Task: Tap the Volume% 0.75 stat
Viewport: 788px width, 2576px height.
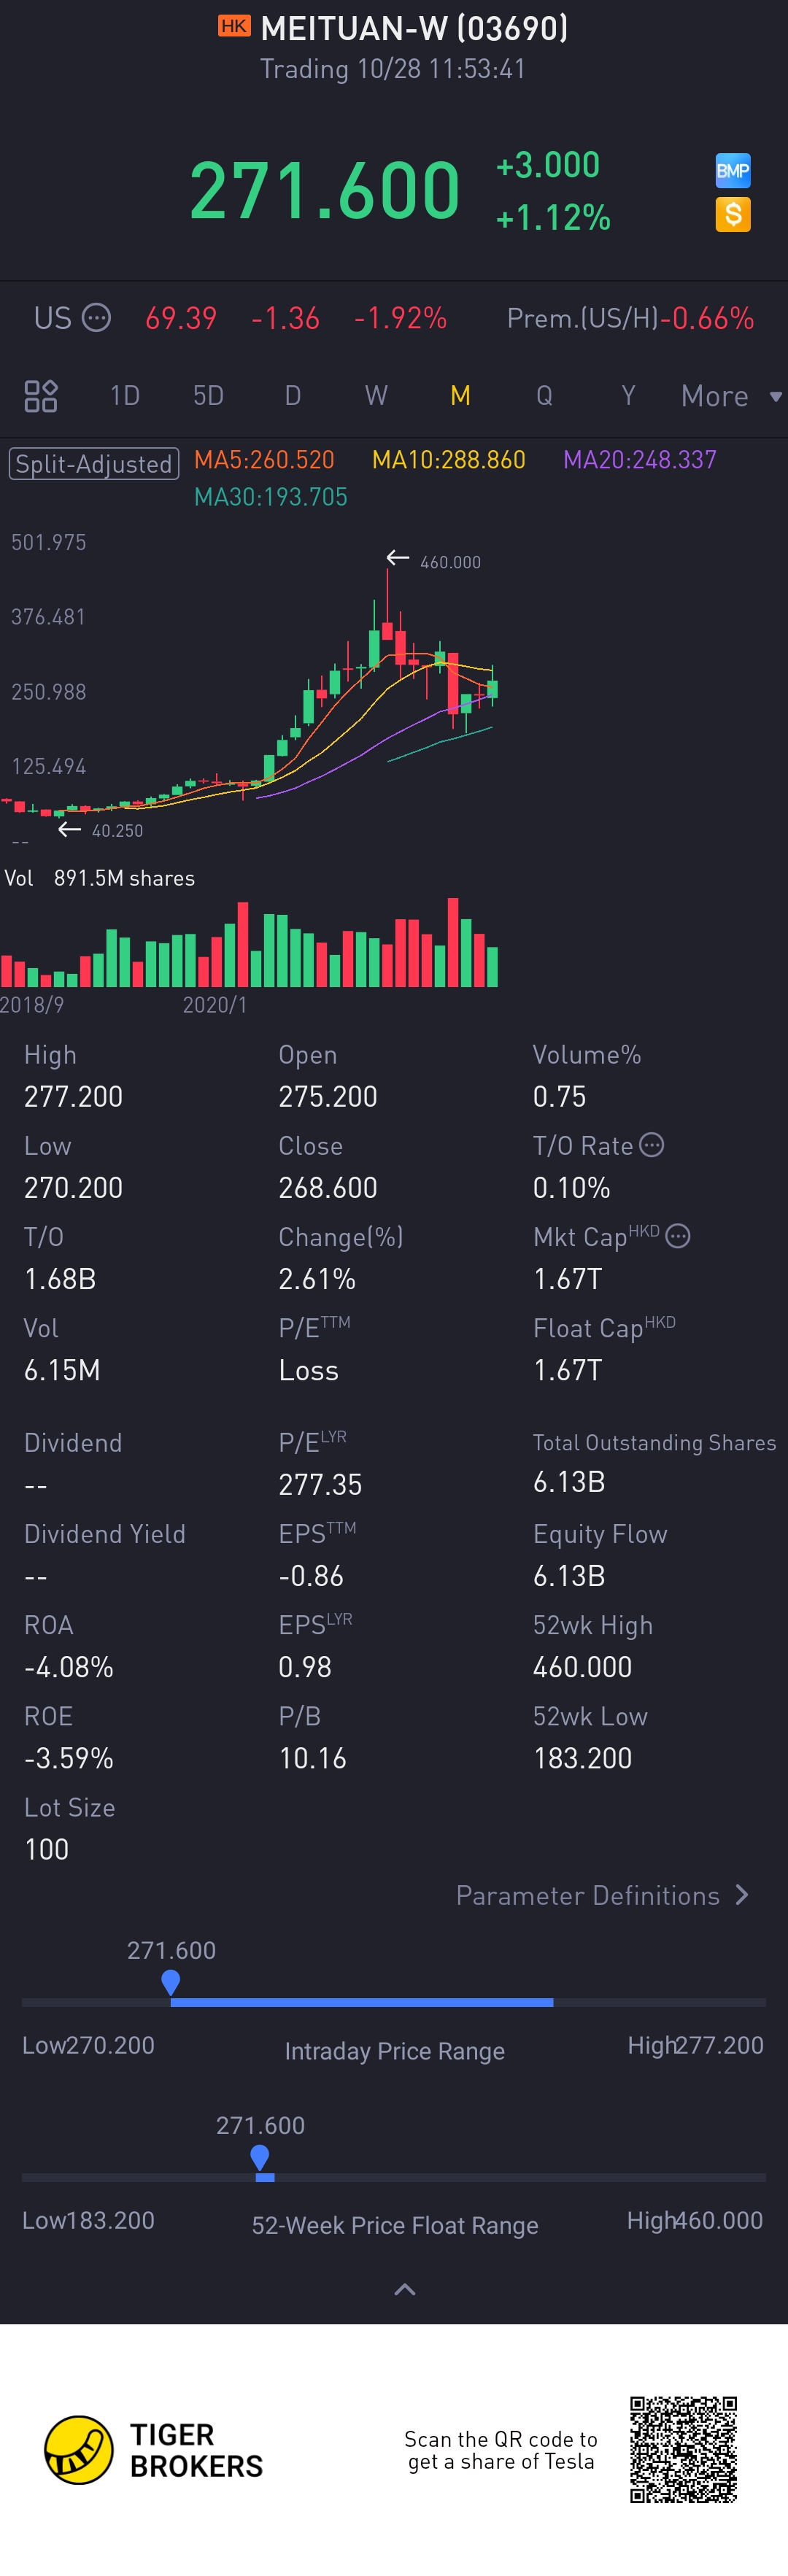Action: pyautogui.click(x=587, y=1076)
